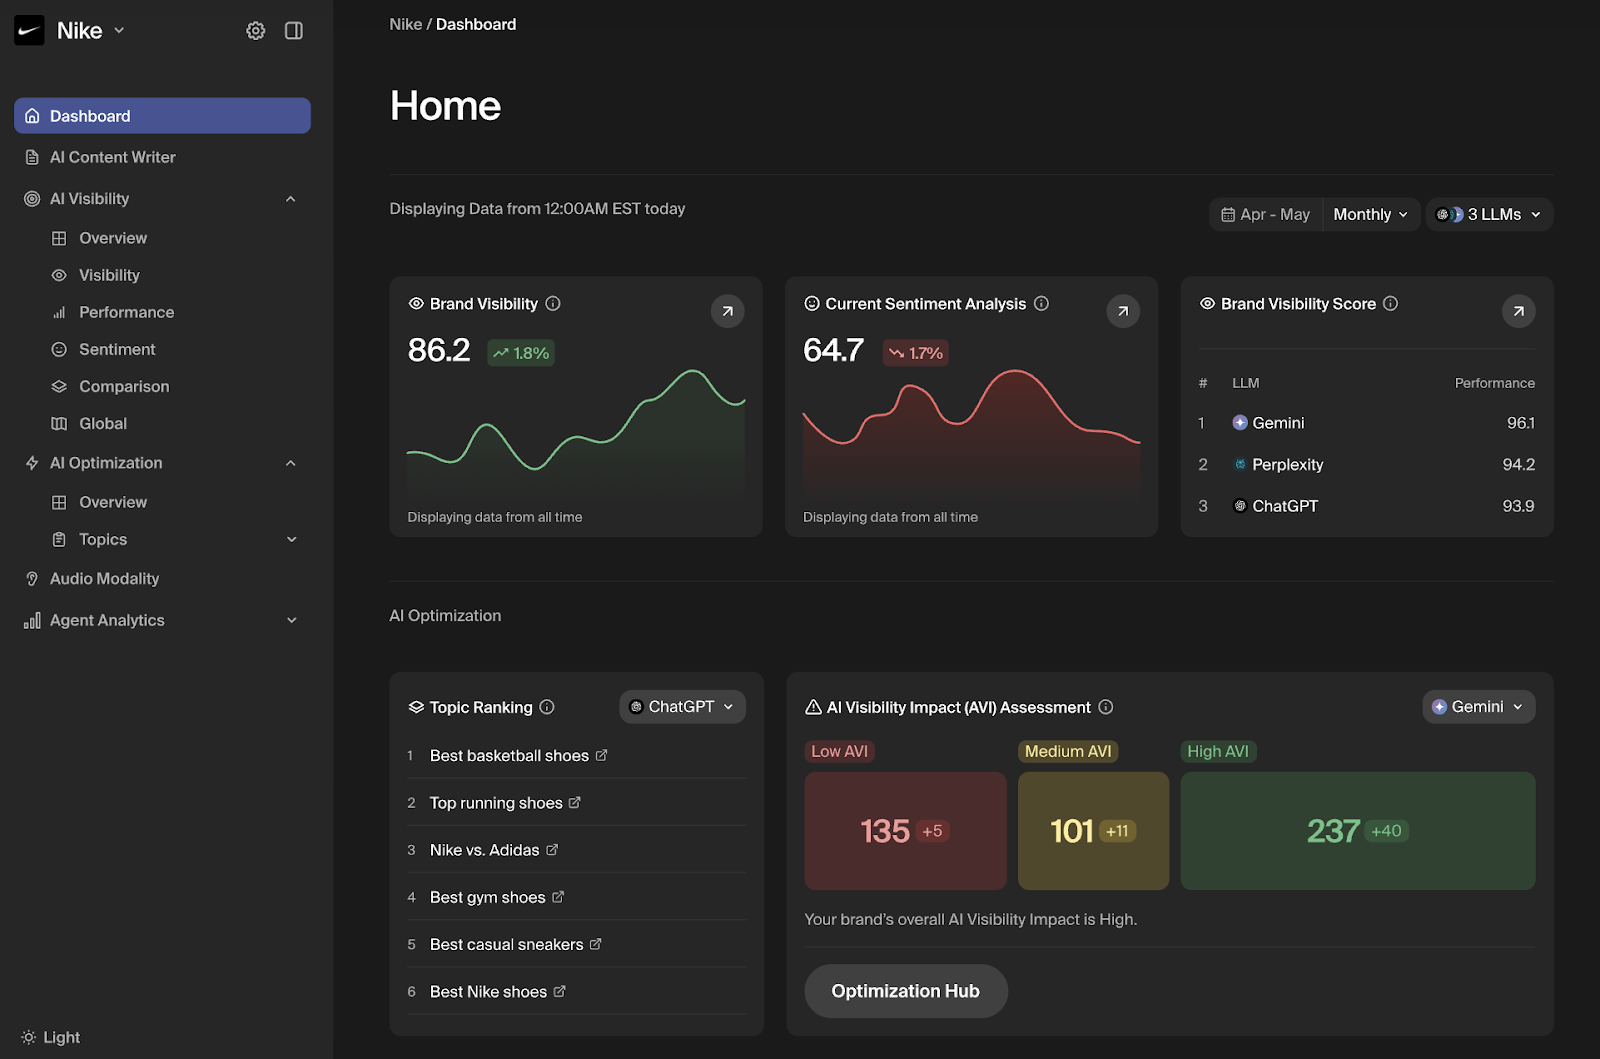Click the High AVI score card

tap(1357, 831)
